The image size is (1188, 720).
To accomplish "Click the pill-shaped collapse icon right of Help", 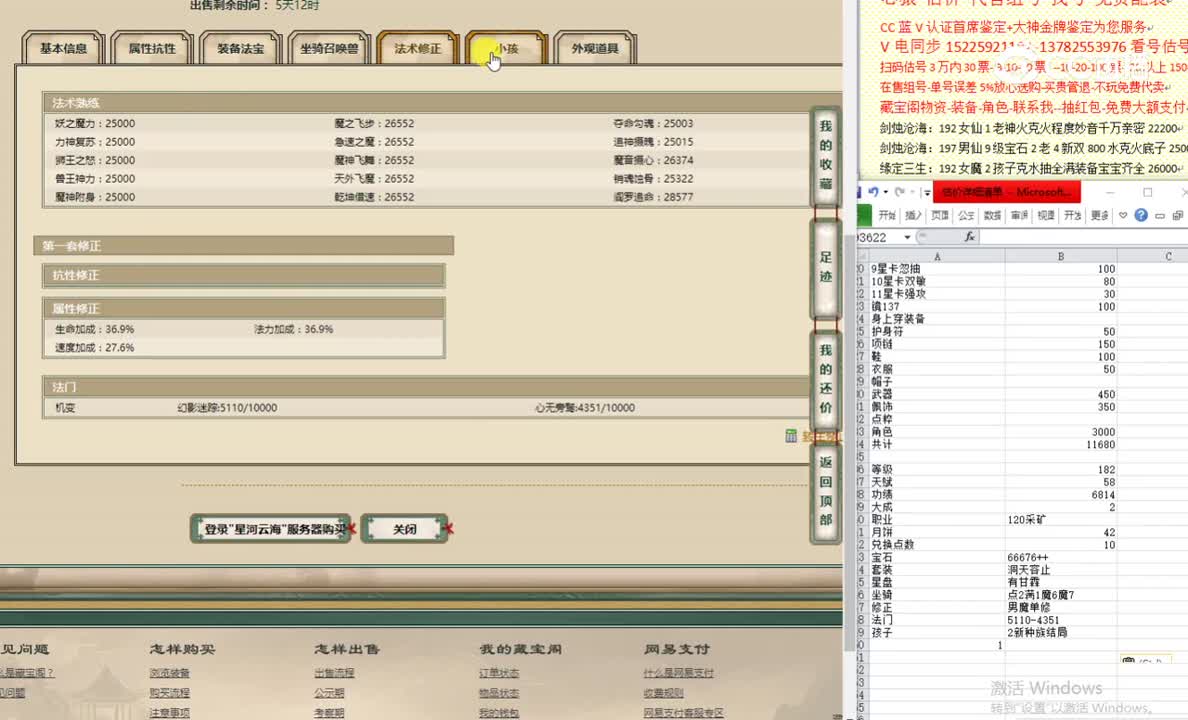I will pyautogui.click(x=1159, y=216).
